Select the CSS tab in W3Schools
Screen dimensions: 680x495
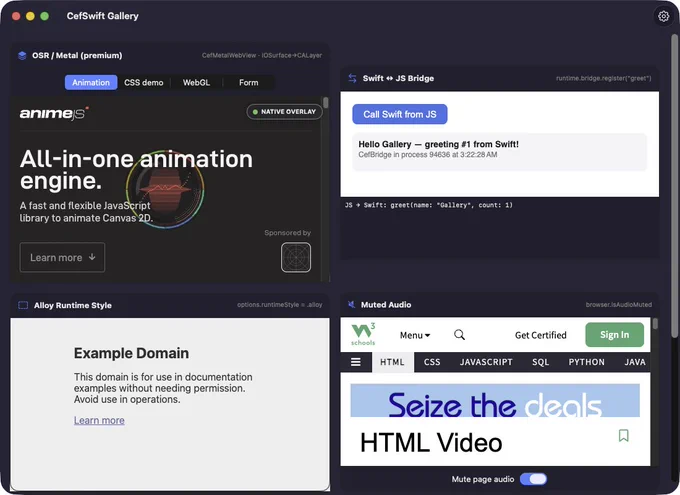coord(432,362)
